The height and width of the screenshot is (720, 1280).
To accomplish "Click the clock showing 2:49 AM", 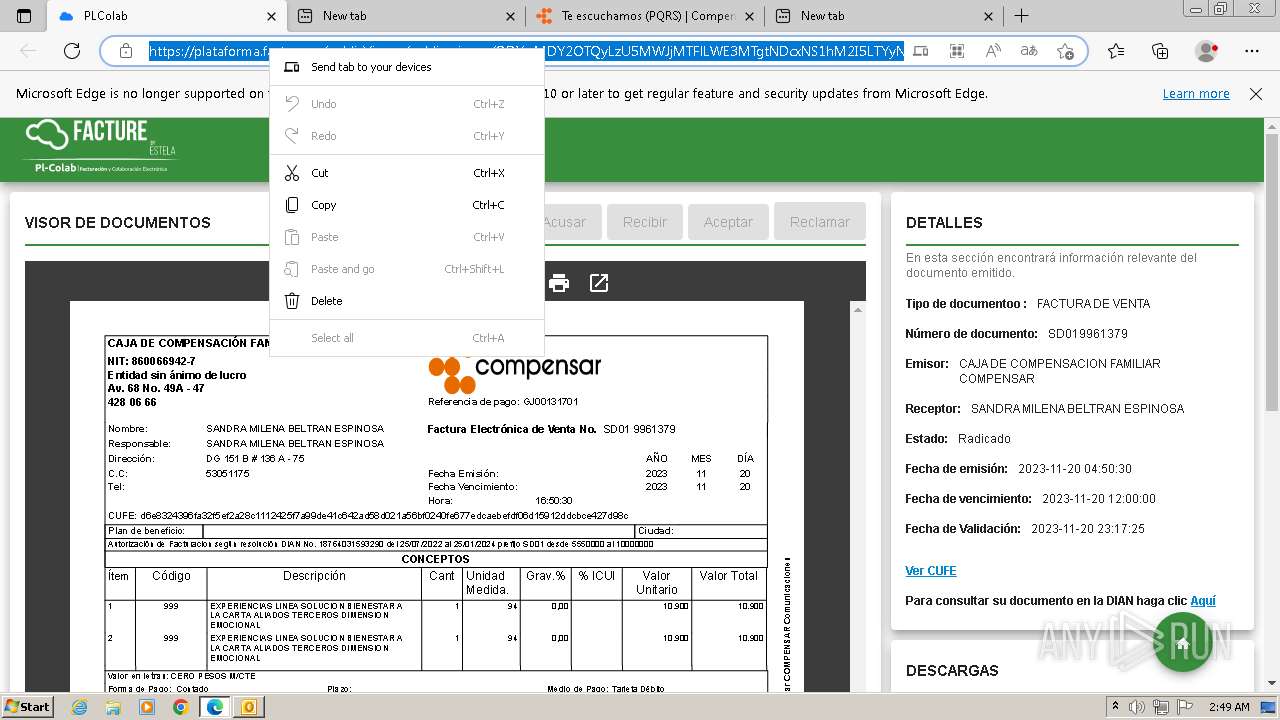I will pos(1228,707).
